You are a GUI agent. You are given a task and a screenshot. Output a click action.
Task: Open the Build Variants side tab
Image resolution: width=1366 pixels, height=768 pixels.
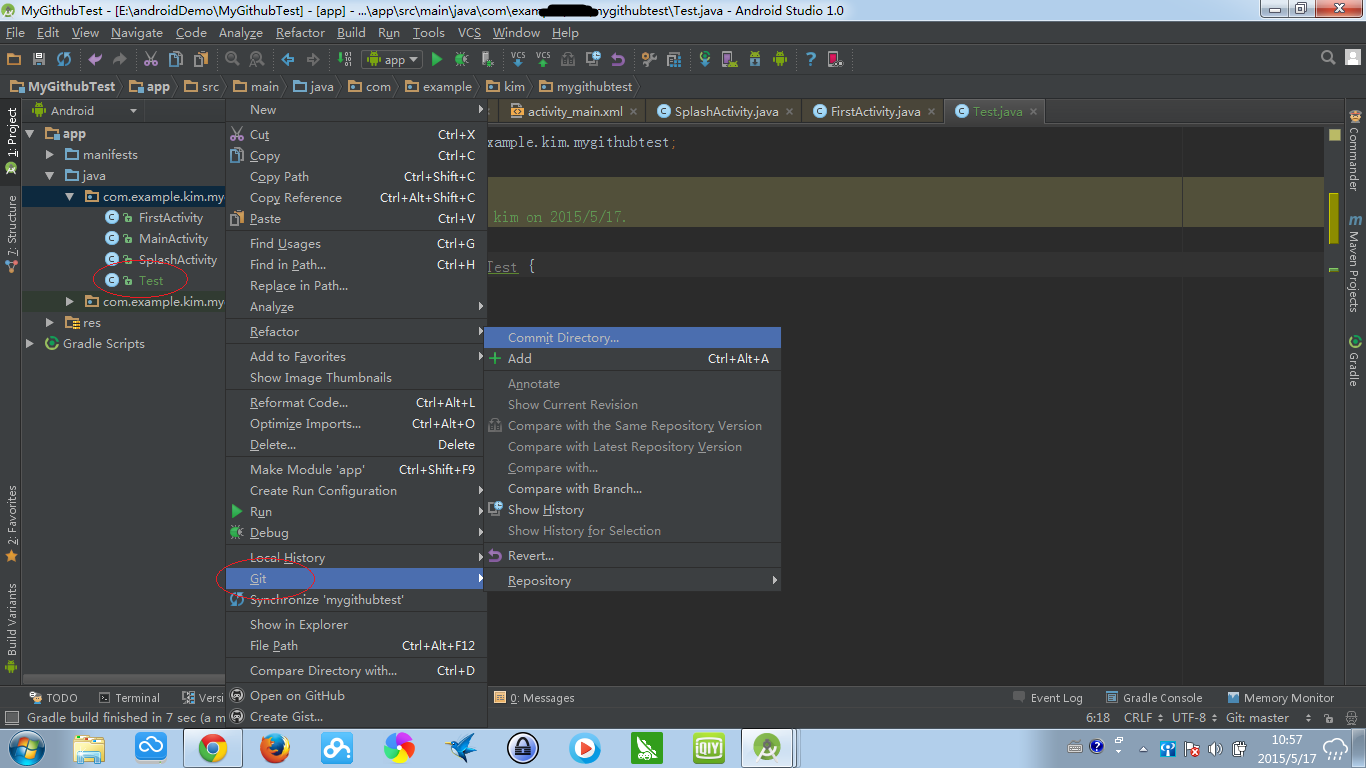(x=11, y=628)
